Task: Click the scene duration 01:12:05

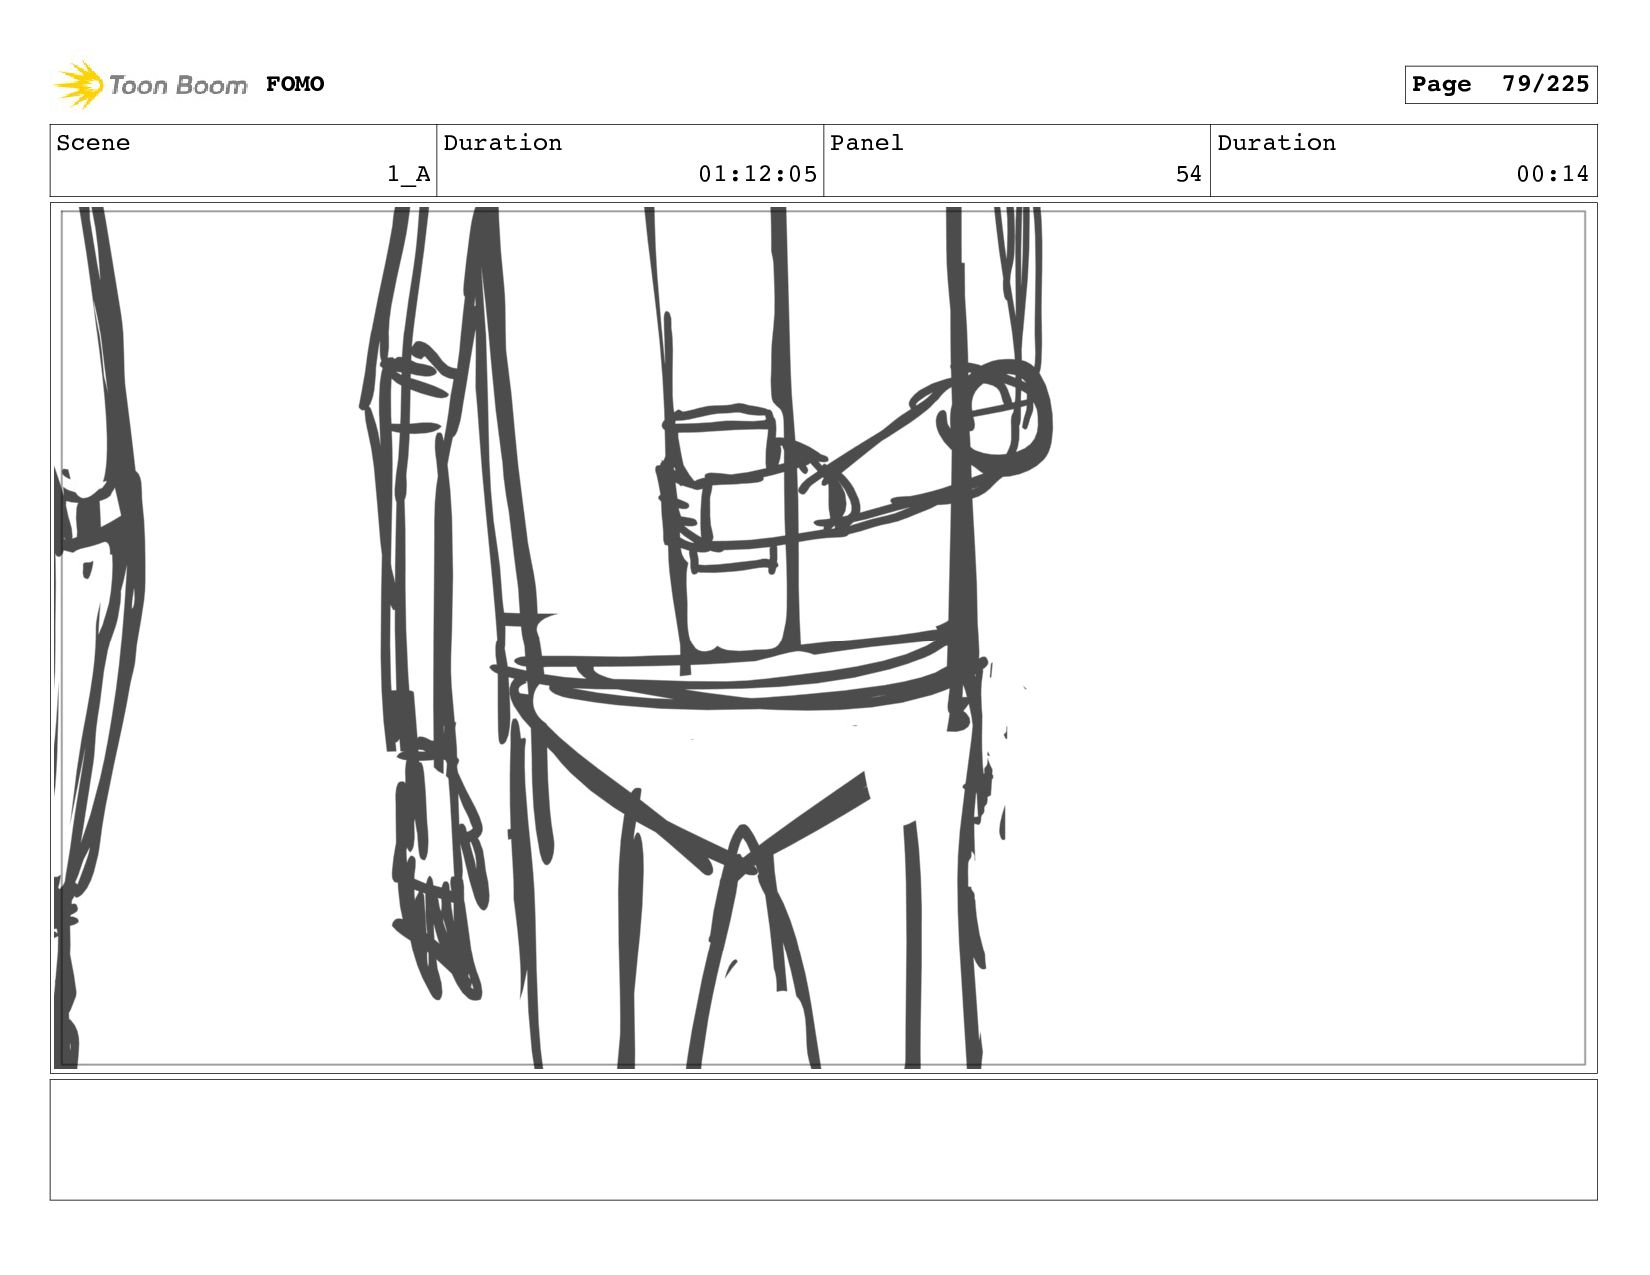Action: click(x=757, y=174)
